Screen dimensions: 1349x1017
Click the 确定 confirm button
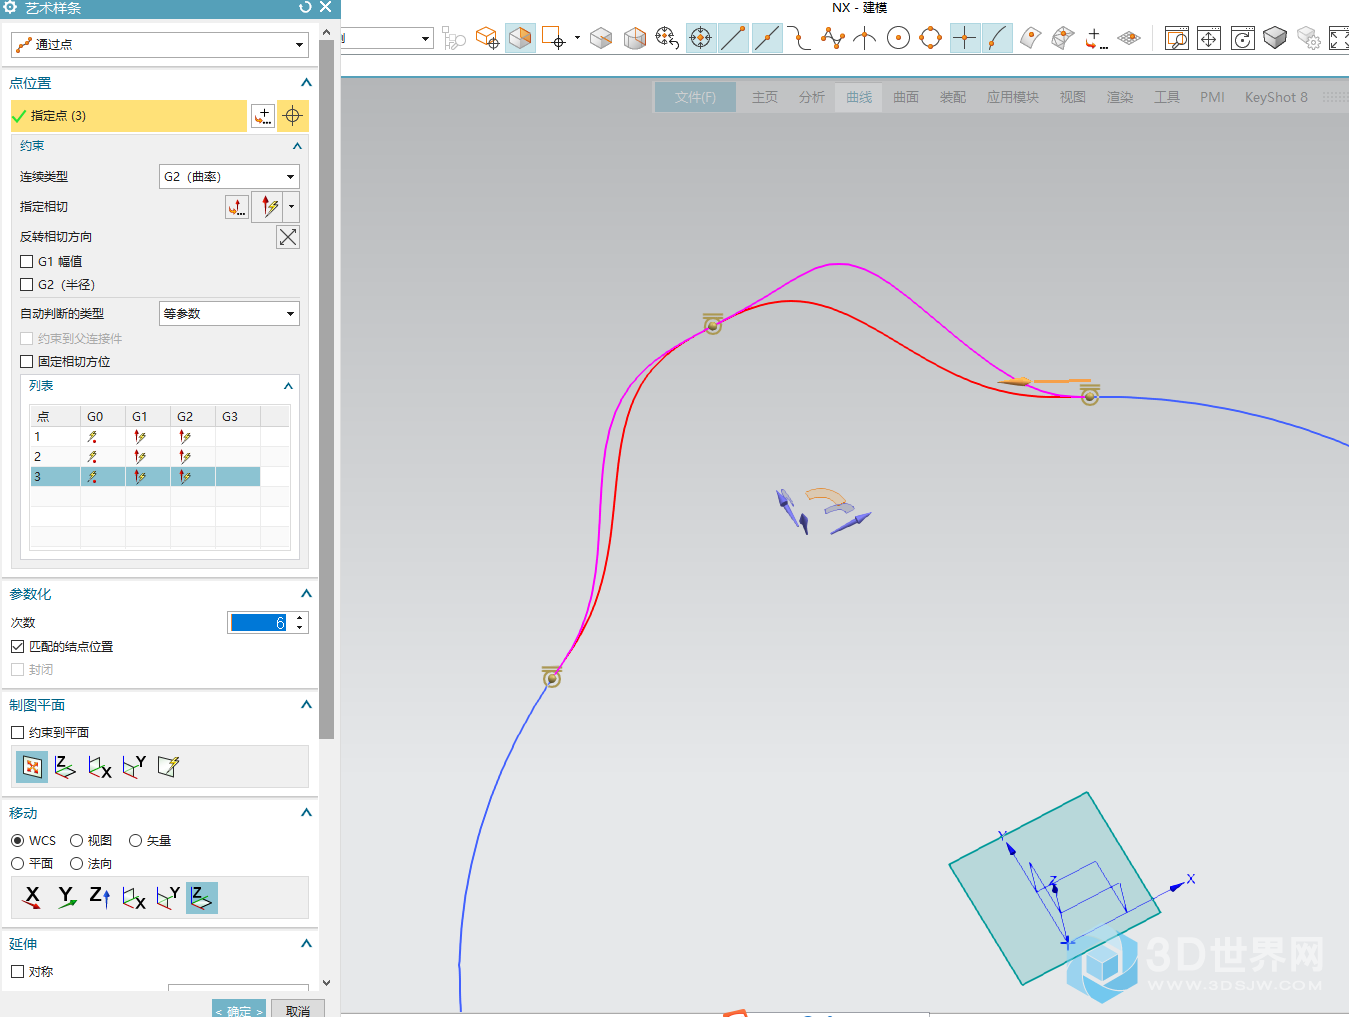pyautogui.click(x=239, y=1009)
